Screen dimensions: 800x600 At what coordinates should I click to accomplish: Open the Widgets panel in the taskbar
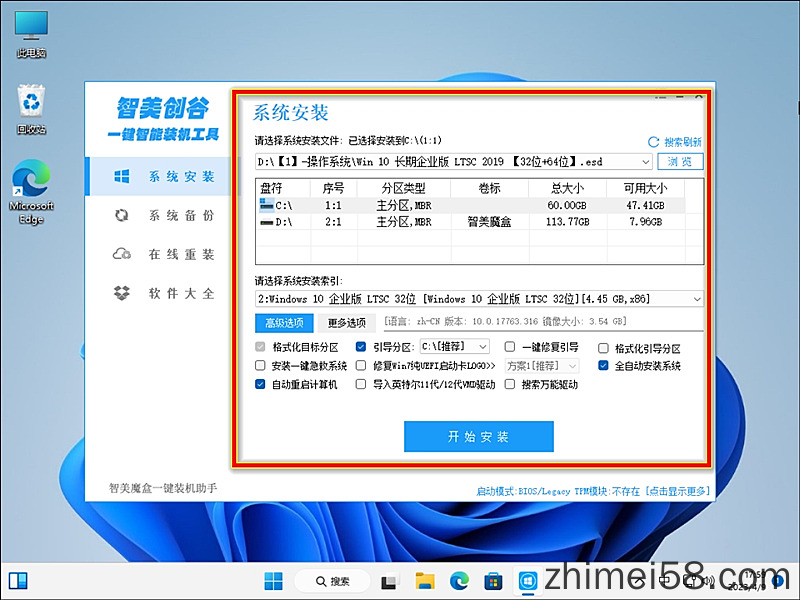[18, 581]
